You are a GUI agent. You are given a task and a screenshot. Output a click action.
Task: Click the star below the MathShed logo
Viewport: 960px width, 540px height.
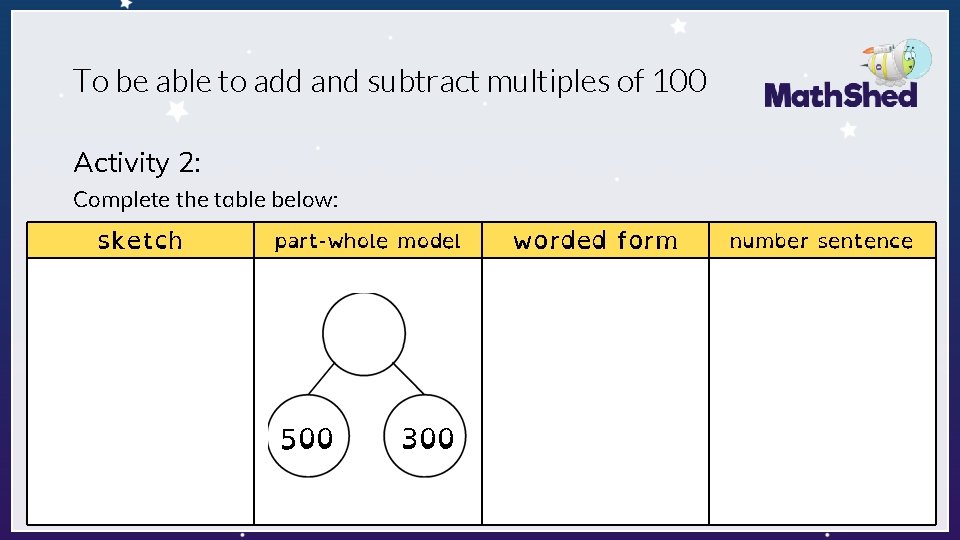(x=848, y=129)
